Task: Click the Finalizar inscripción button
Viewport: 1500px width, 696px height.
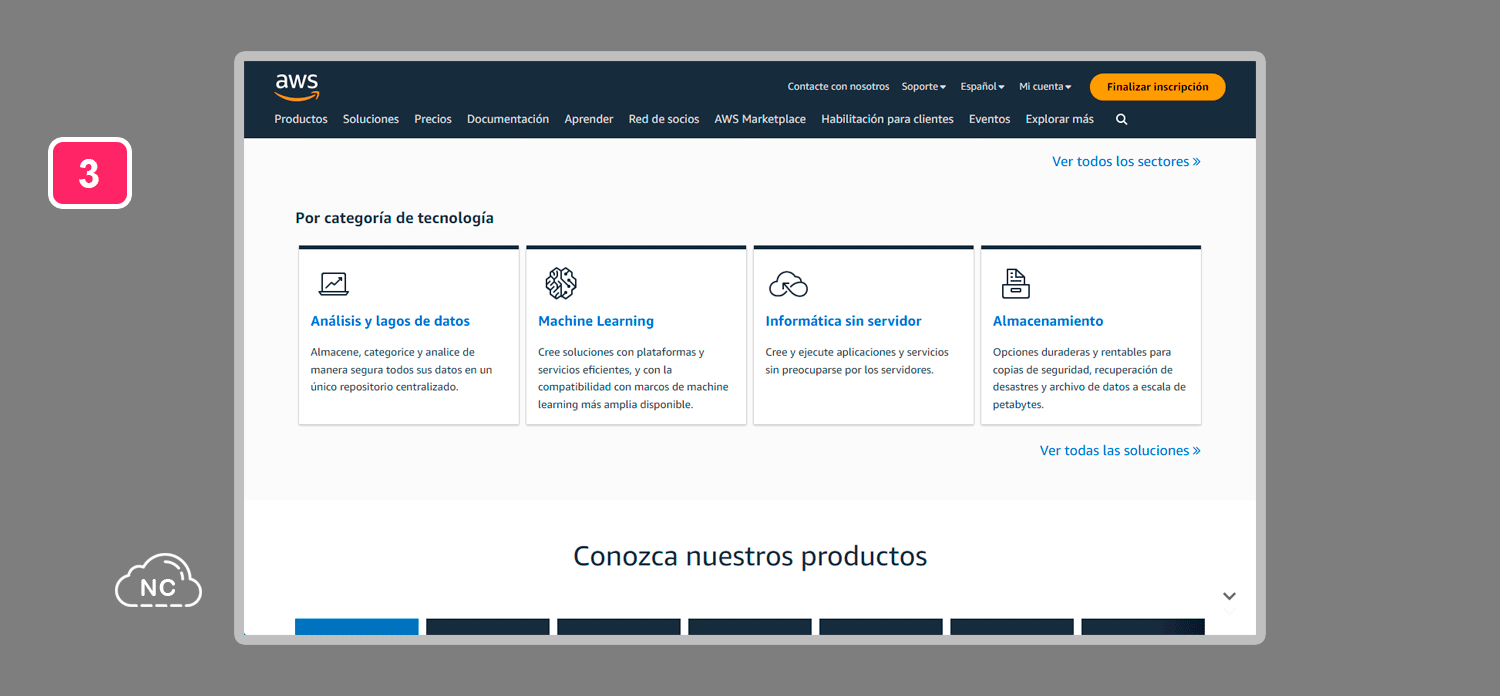Action: coord(1157,87)
